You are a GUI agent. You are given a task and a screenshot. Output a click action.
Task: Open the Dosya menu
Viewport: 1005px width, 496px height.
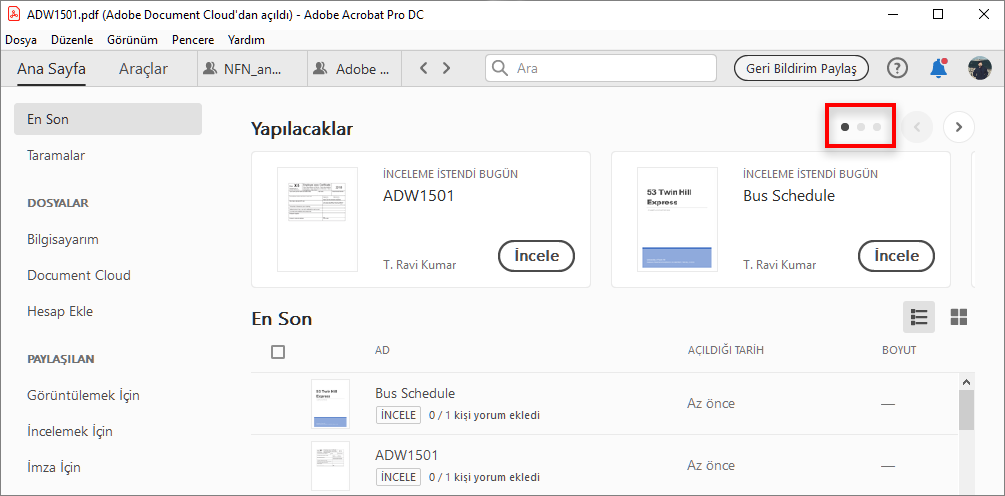(21, 40)
